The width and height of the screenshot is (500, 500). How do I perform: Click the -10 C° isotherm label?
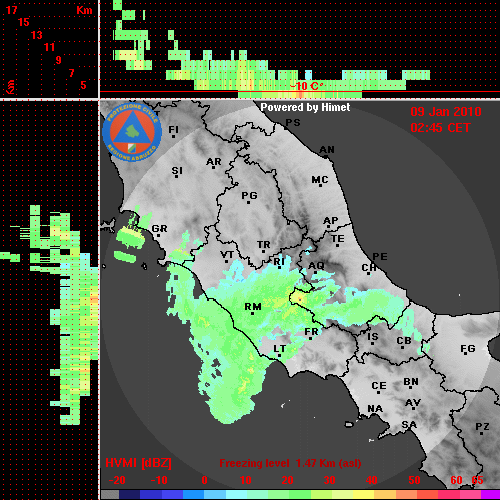[x=306, y=86]
